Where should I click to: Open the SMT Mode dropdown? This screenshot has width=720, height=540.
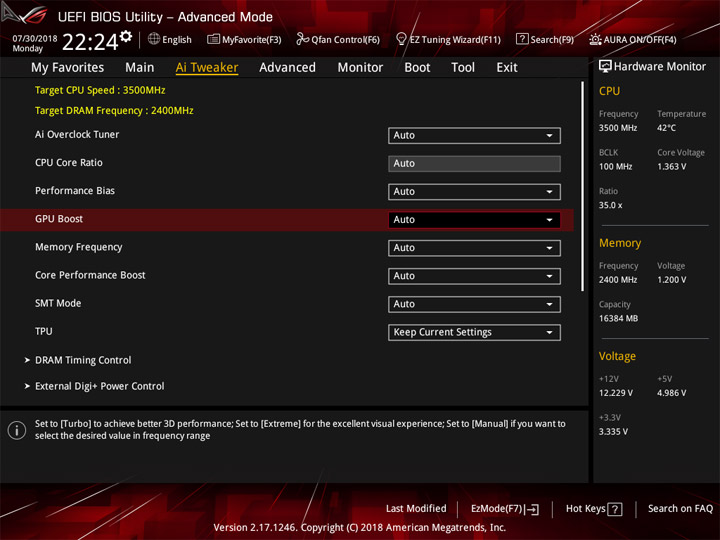[474, 304]
